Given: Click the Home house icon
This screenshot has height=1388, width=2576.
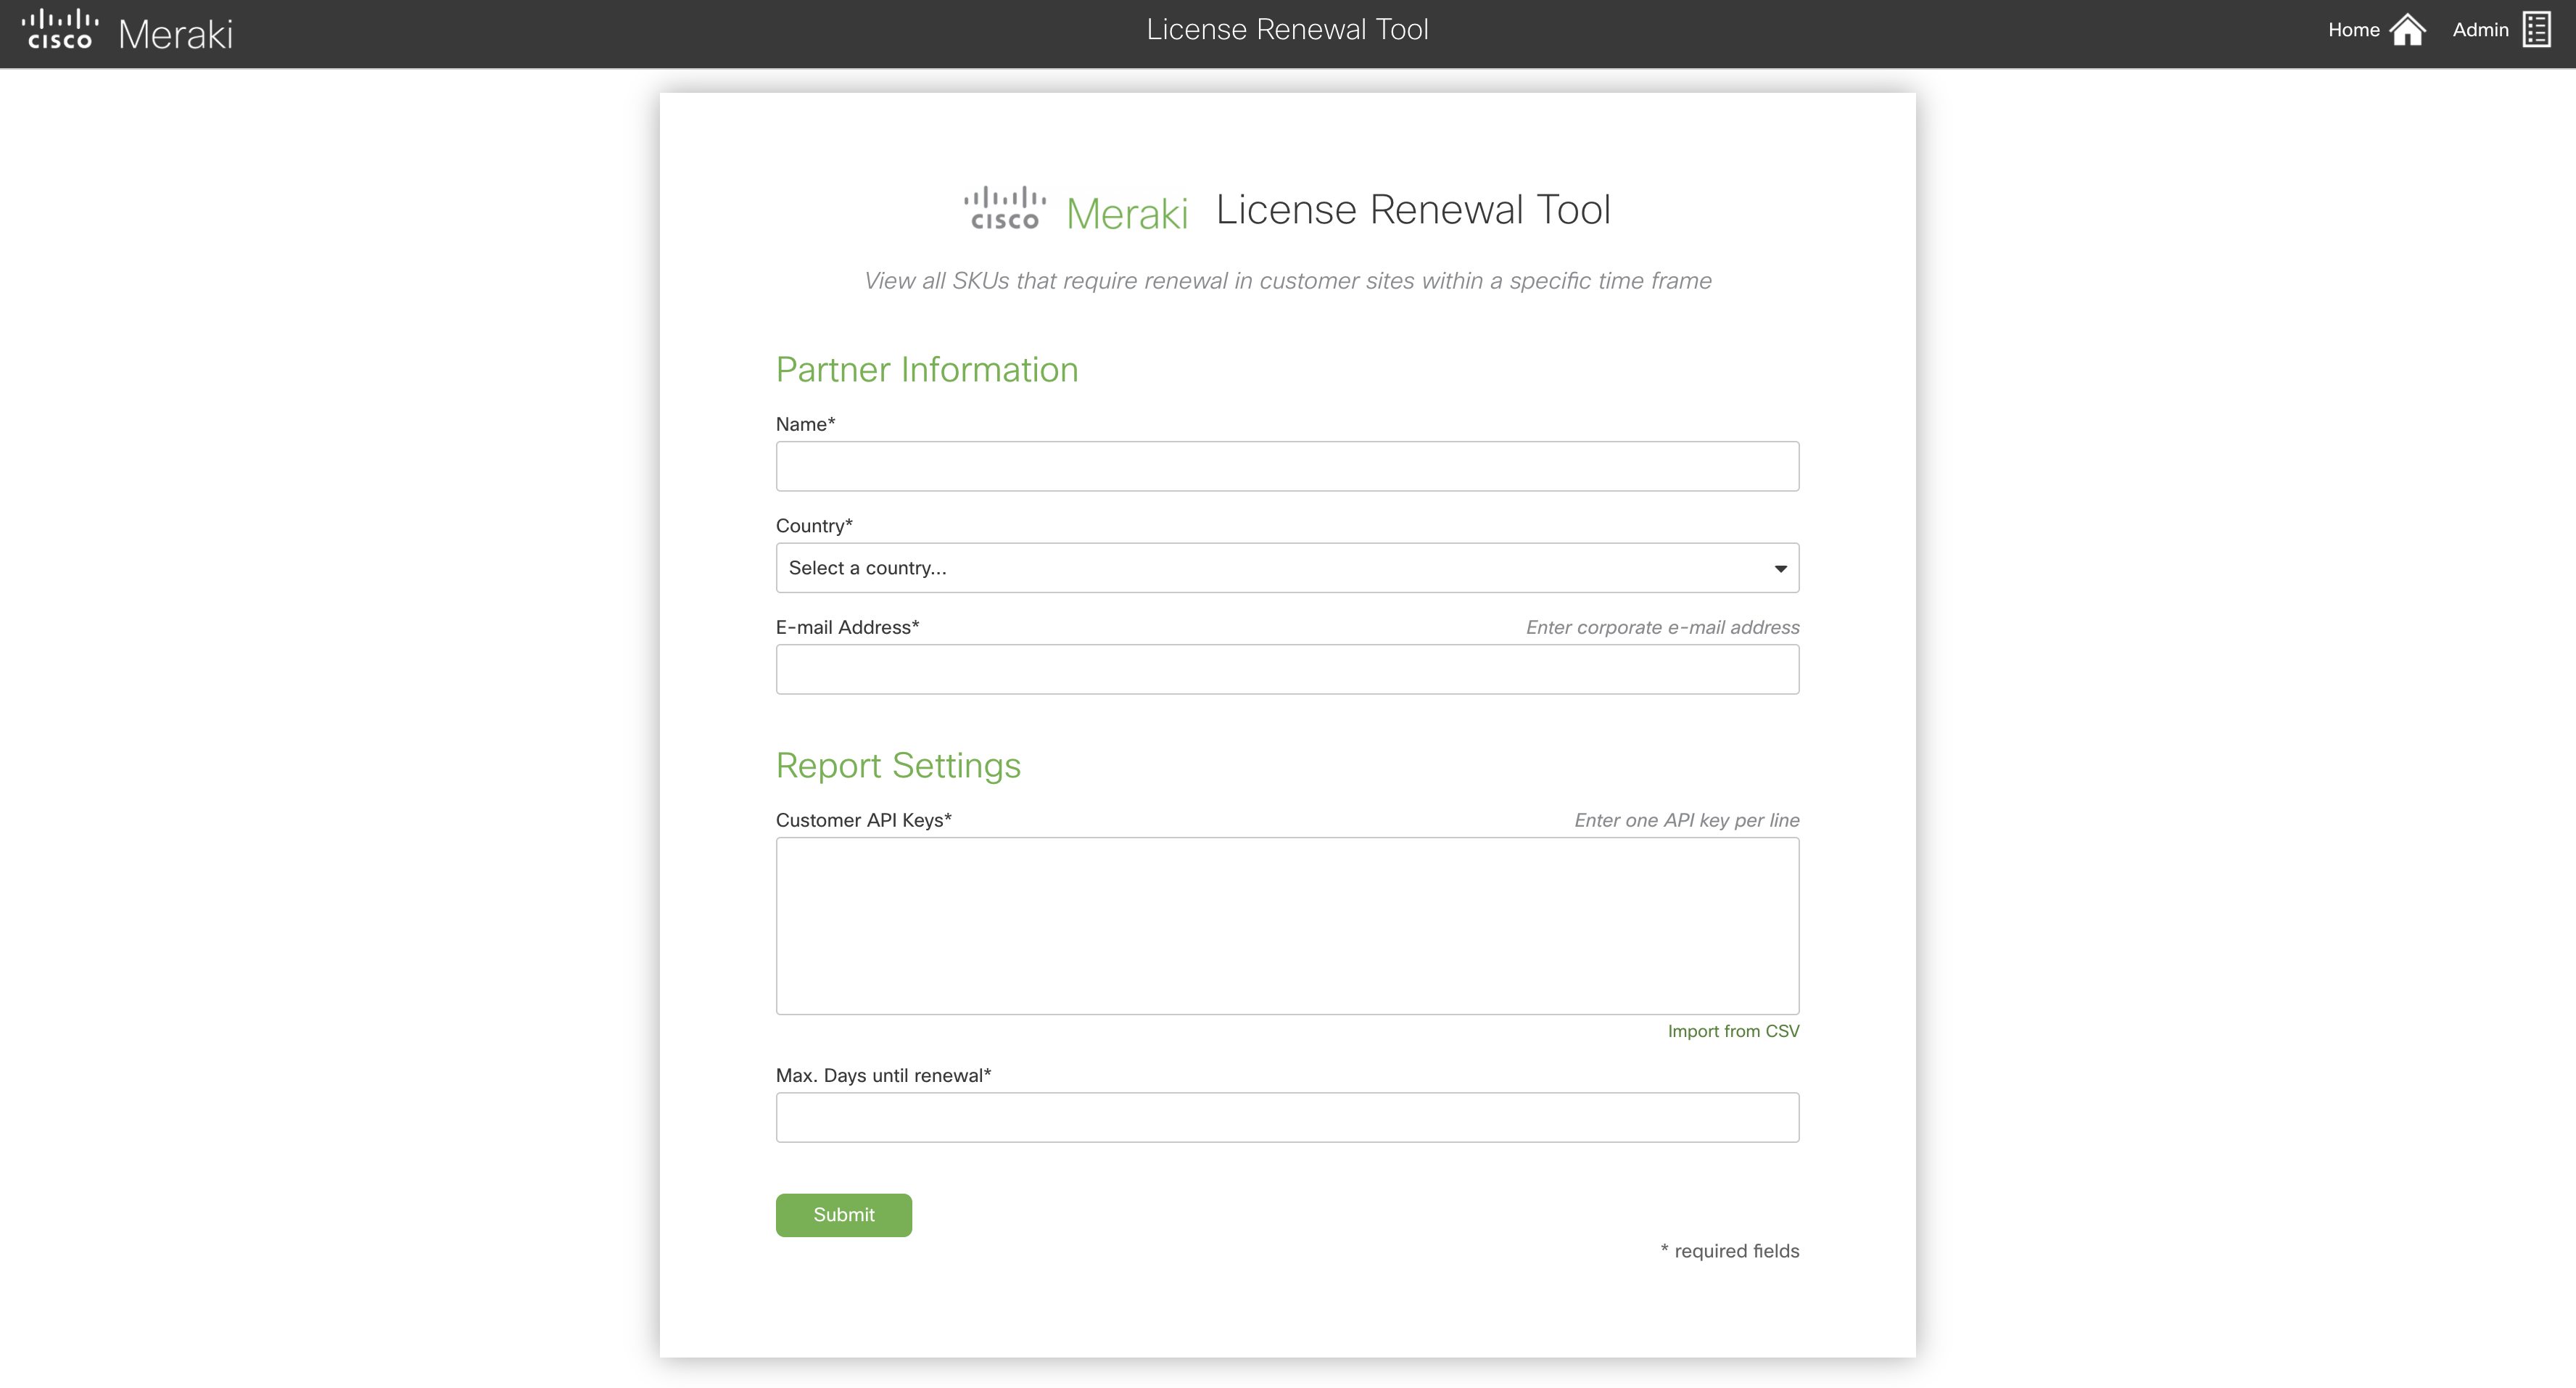Looking at the screenshot, I should (2407, 30).
